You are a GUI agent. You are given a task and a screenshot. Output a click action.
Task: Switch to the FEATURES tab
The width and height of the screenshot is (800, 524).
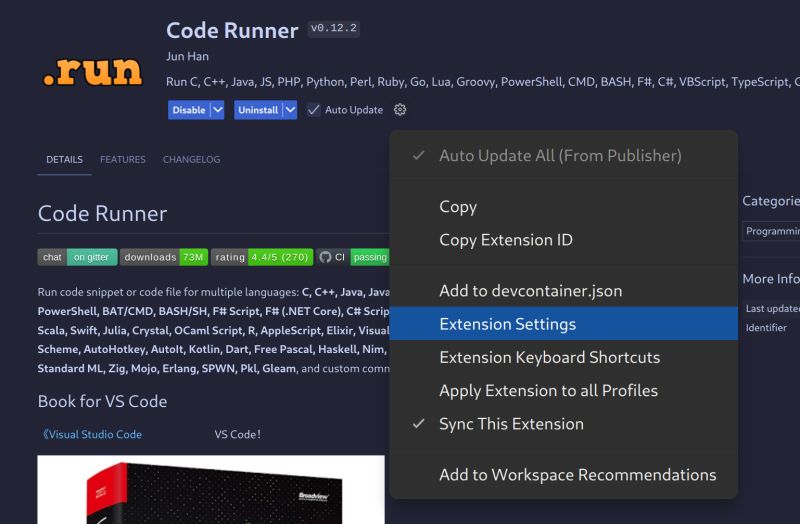click(122, 160)
